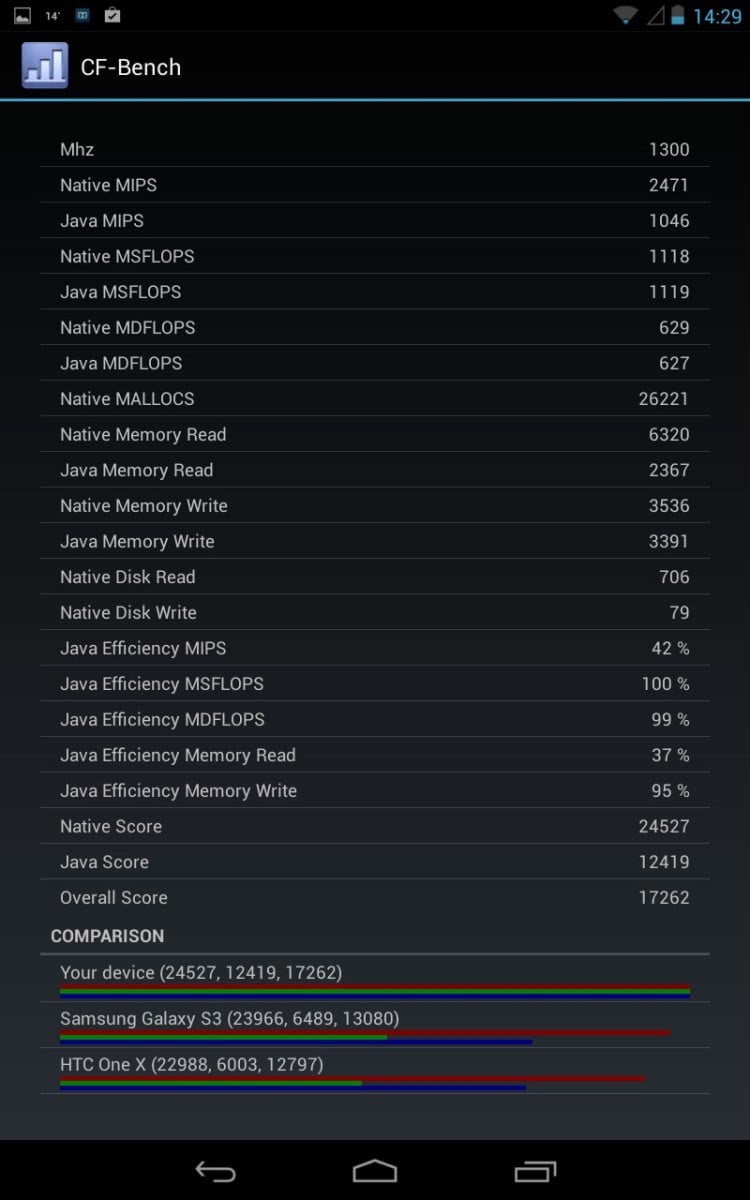This screenshot has height=1200, width=750.
Task: Tap the Android home navigation icon
Action: click(375, 1171)
